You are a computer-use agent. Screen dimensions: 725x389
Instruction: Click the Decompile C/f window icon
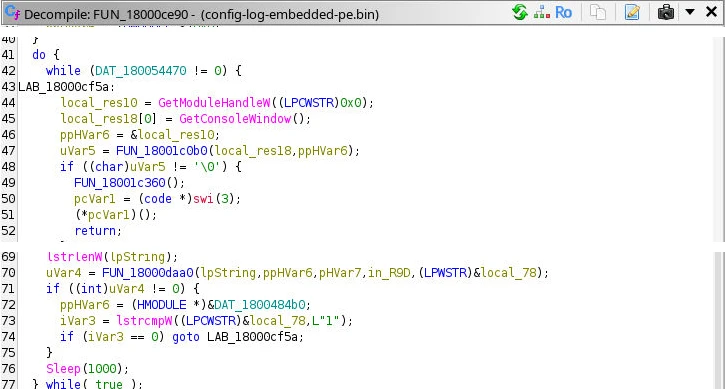click(12, 13)
